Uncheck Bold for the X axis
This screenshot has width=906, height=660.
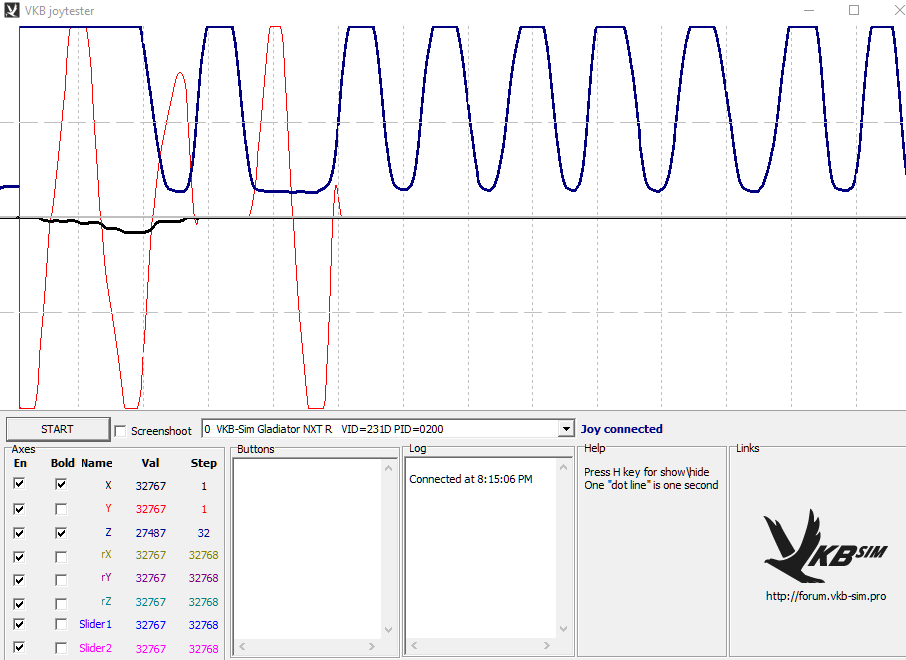point(61,484)
